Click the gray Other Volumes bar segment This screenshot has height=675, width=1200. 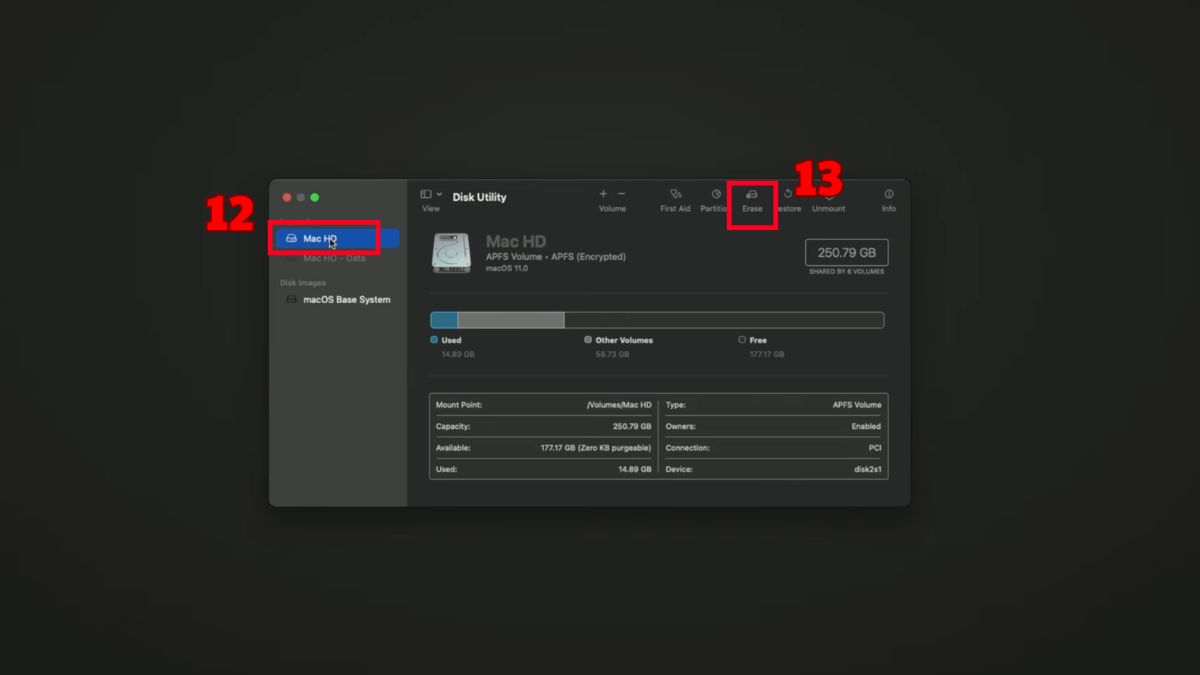[x=511, y=320]
